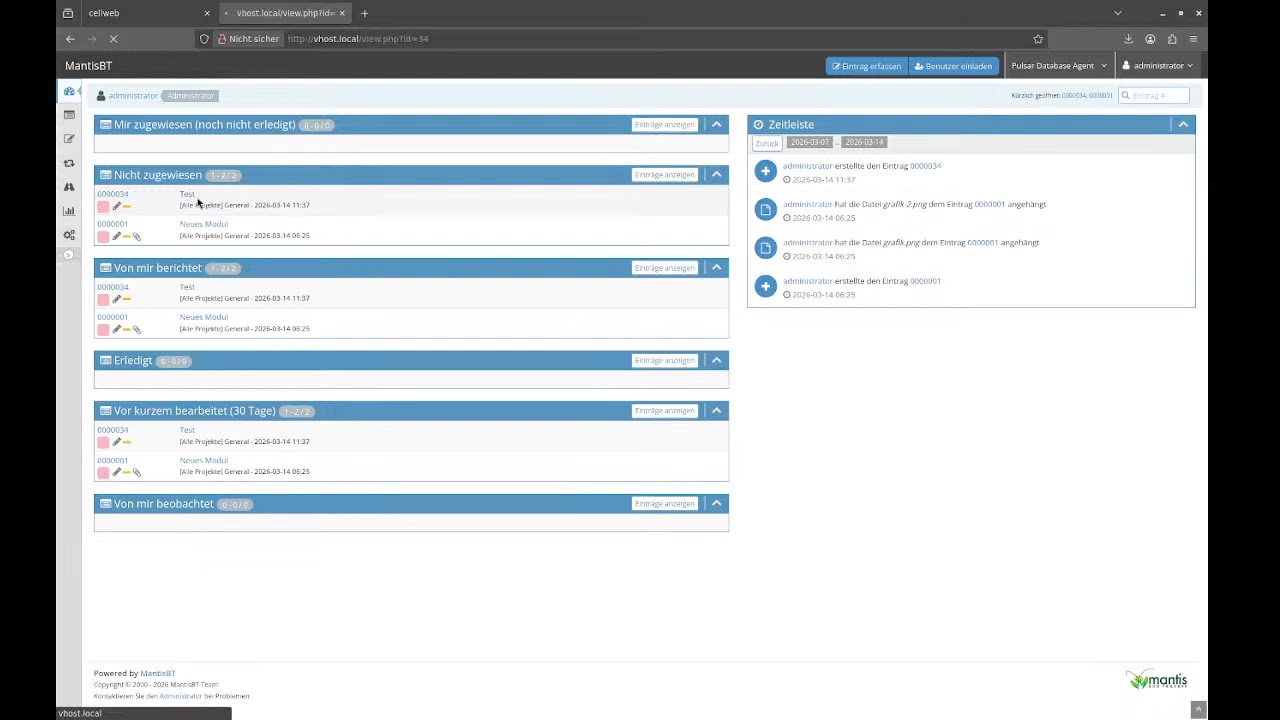Click the browser address bar

(620, 39)
